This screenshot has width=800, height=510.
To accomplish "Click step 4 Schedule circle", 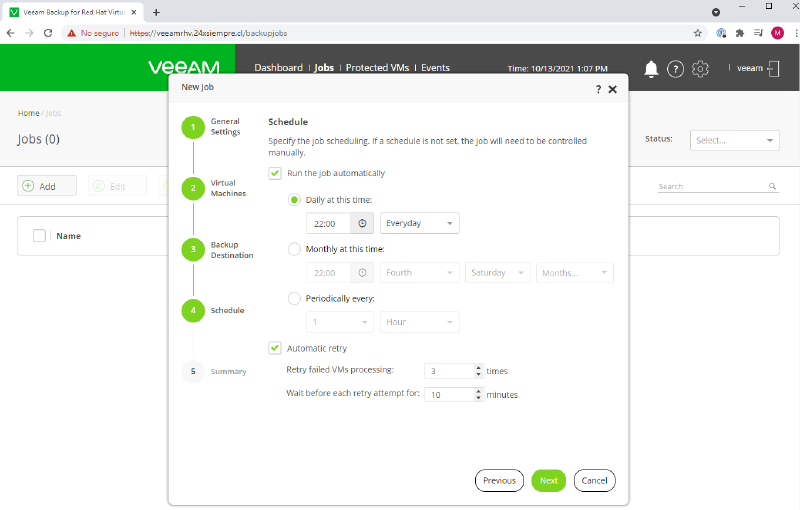I will 193,311.
